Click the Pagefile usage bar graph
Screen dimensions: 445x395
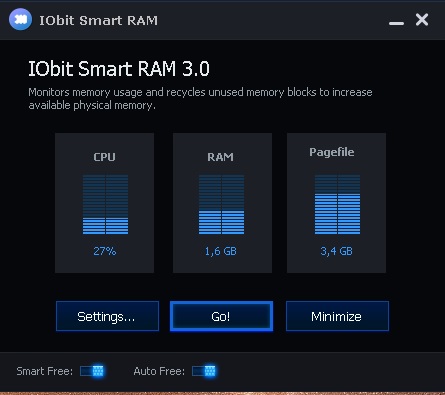coord(337,204)
